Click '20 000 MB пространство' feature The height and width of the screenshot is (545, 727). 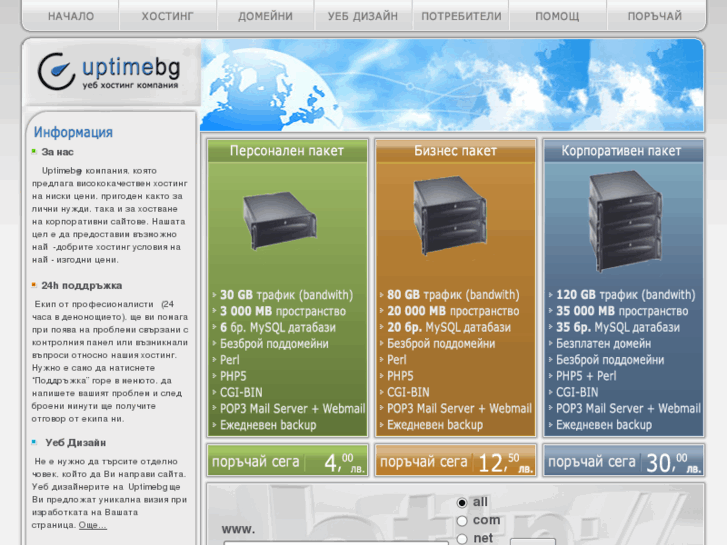click(x=453, y=311)
